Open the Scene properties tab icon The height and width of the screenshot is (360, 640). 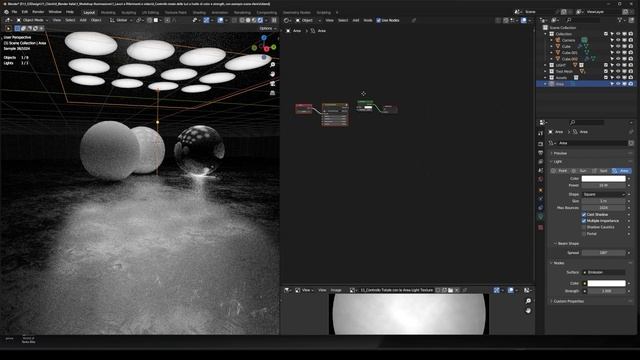pyautogui.click(x=541, y=170)
